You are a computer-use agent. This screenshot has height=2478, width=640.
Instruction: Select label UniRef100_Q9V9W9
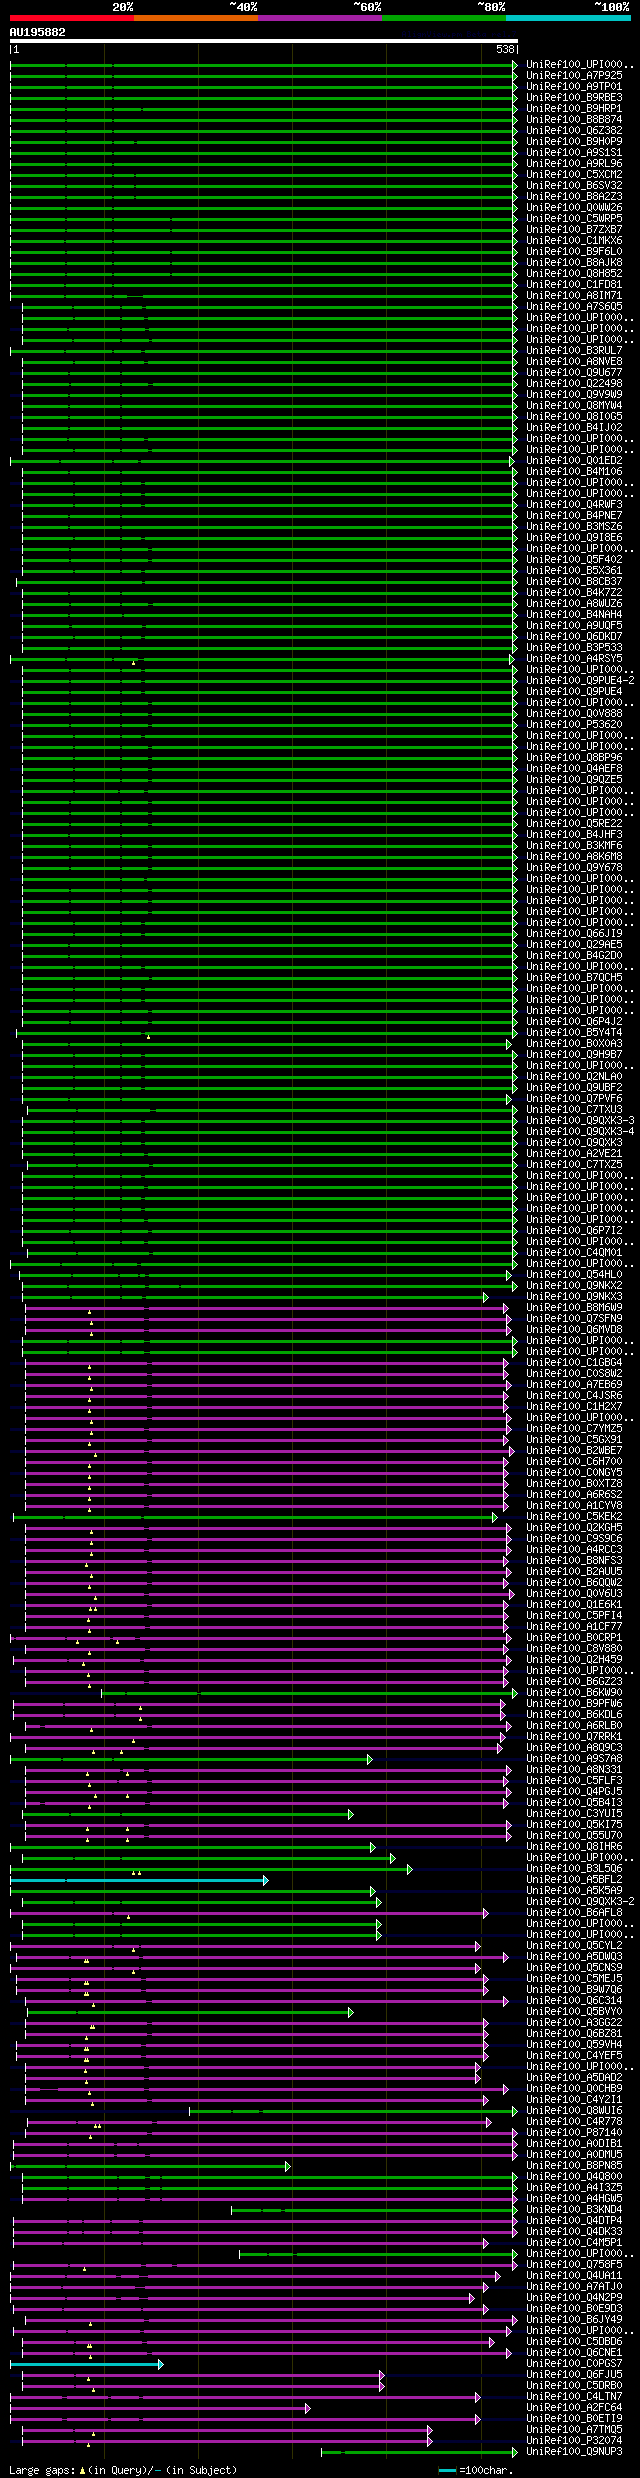[574, 394]
